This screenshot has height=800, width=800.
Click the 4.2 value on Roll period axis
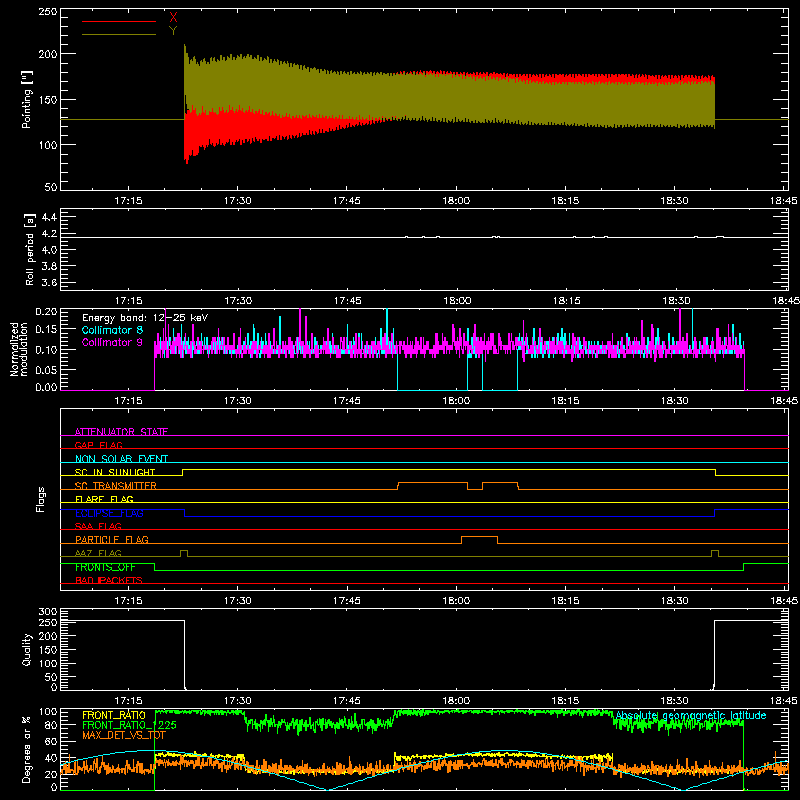[x=48, y=234]
